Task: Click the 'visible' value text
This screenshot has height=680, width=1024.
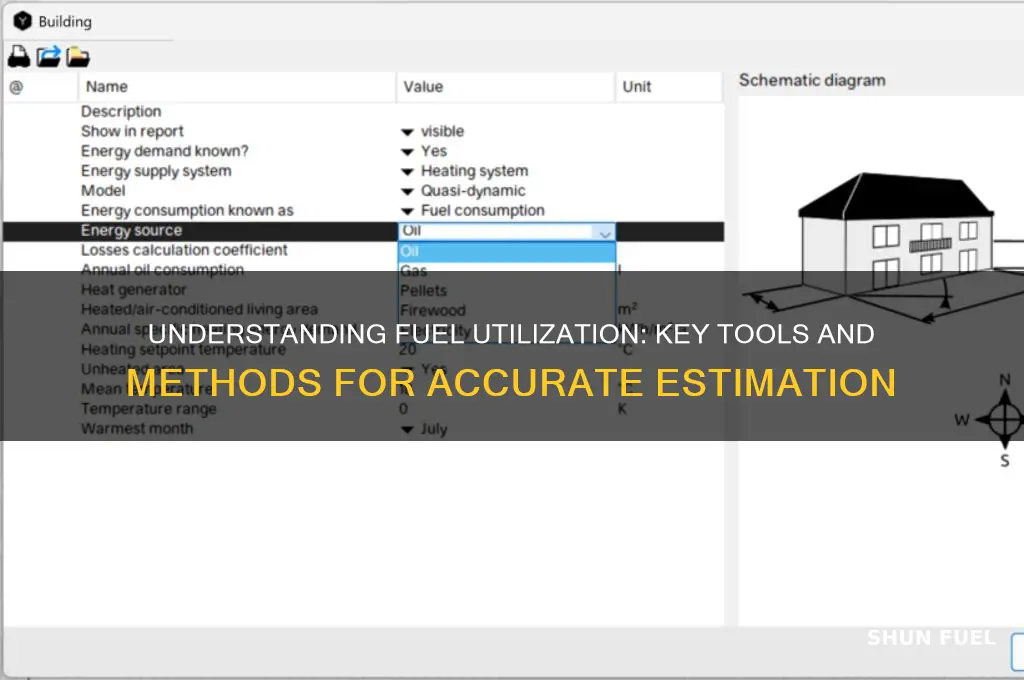Action: 442,131
